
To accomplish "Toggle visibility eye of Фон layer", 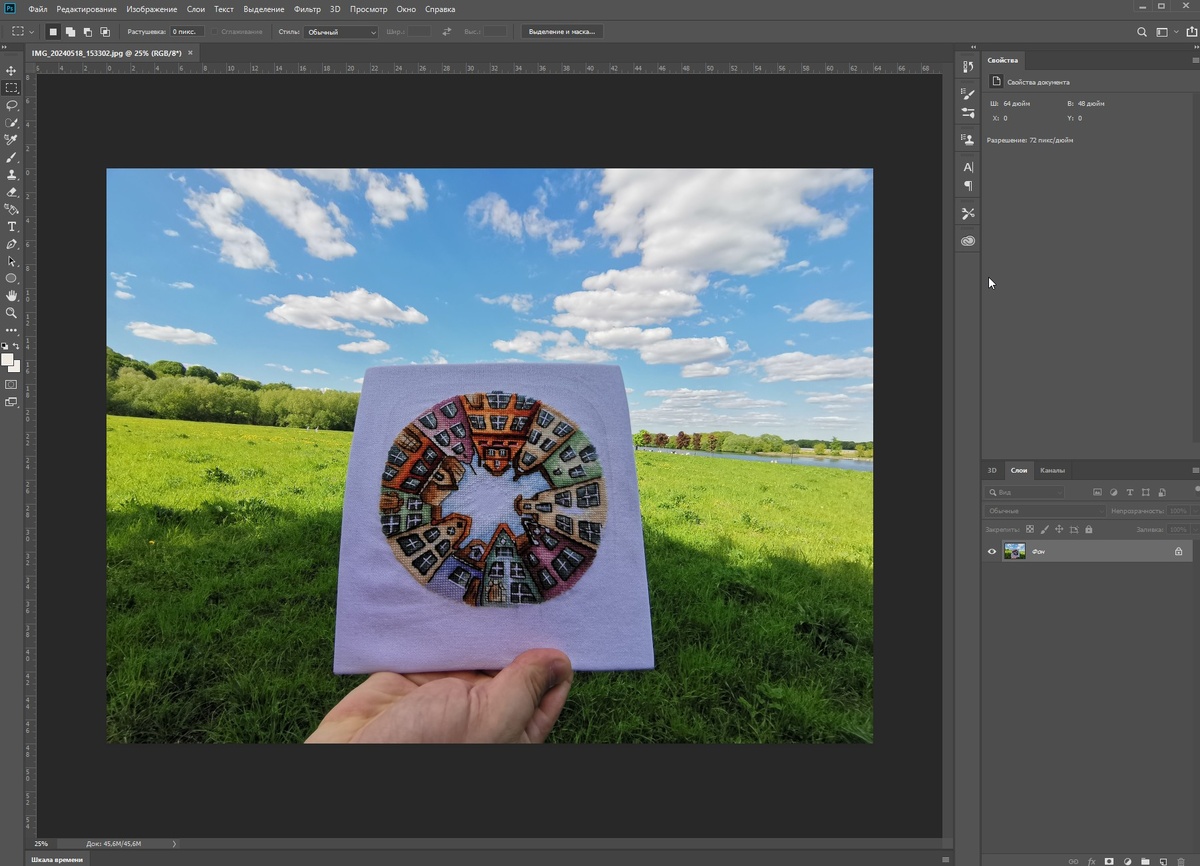I will tap(992, 551).
